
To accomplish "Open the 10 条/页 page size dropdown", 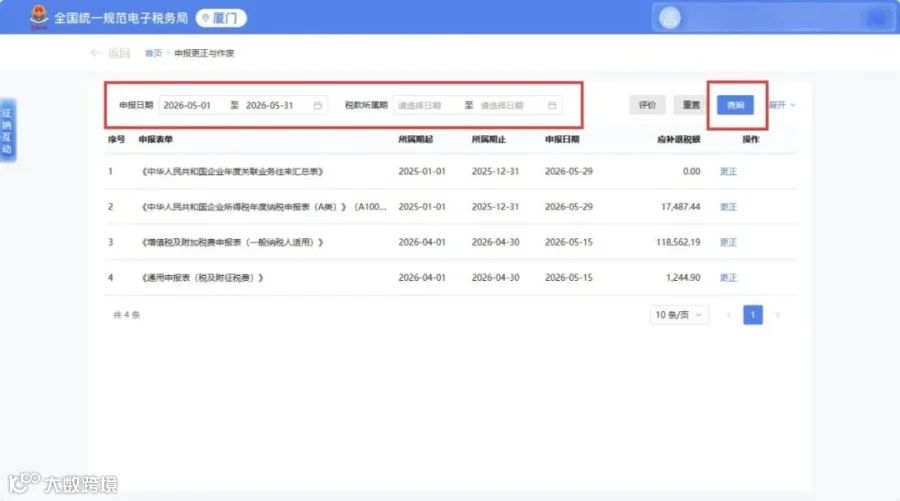I will point(679,315).
